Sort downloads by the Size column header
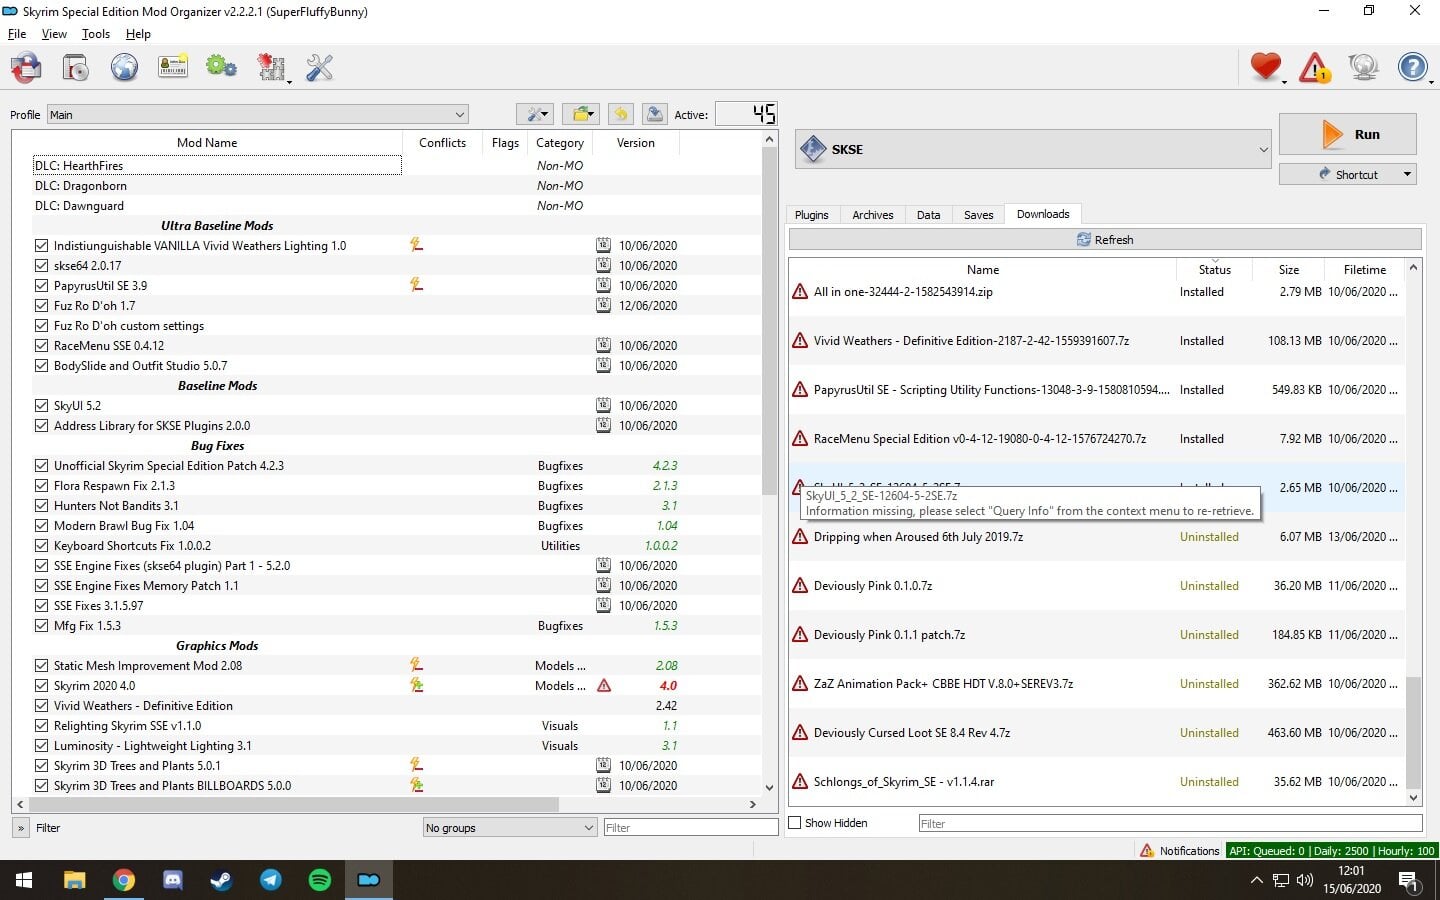This screenshot has height=900, width=1440. click(x=1288, y=270)
